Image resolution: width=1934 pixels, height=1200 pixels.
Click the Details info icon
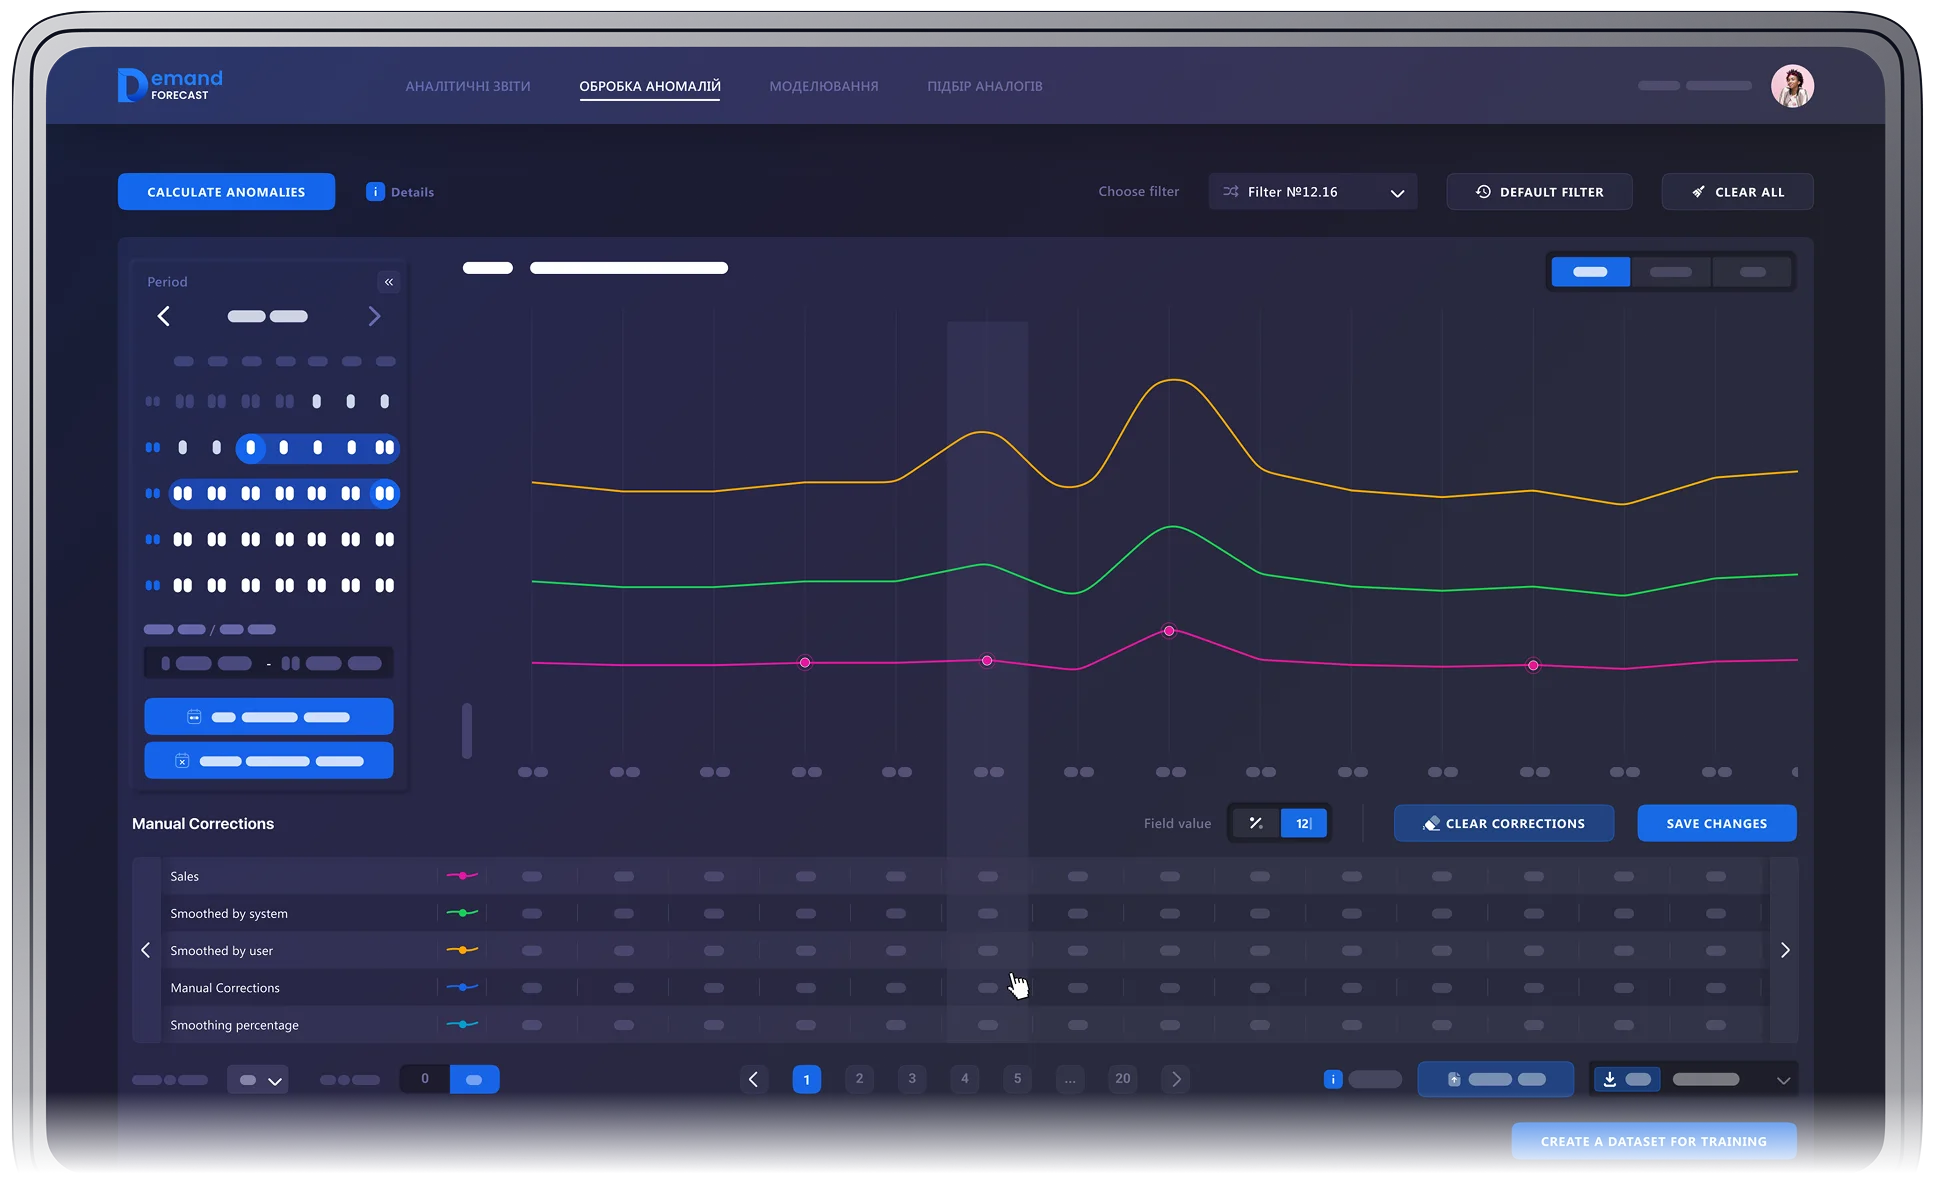[375, 192]
